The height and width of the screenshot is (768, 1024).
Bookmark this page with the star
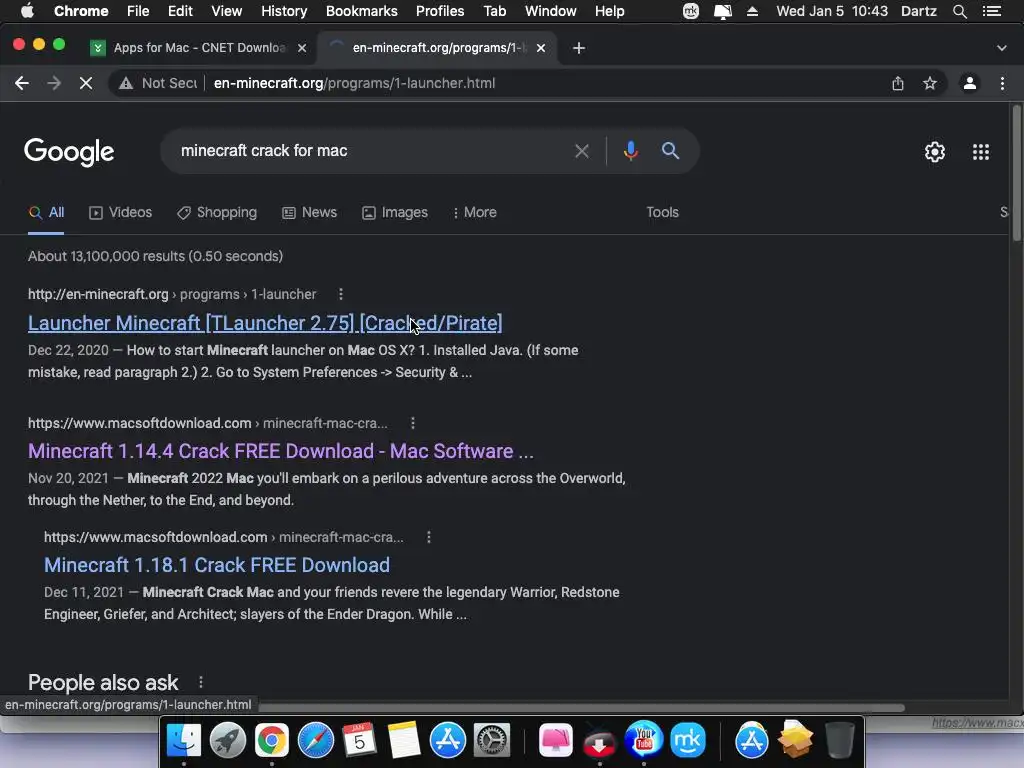(x=930, y=83)
